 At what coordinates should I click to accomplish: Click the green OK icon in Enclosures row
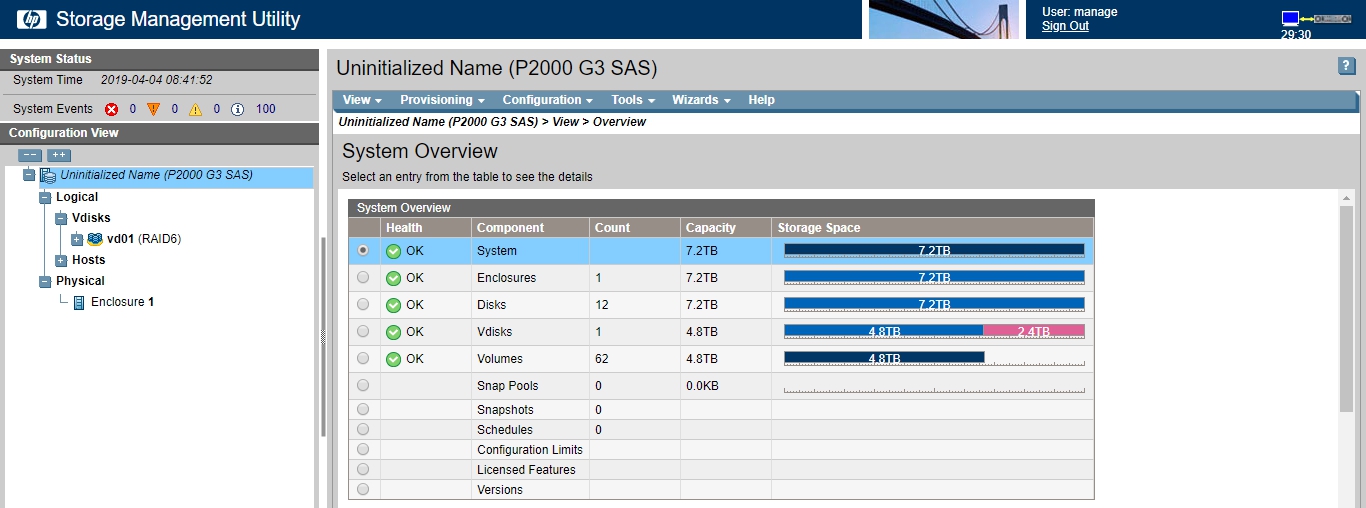click(x=393, y=278)
